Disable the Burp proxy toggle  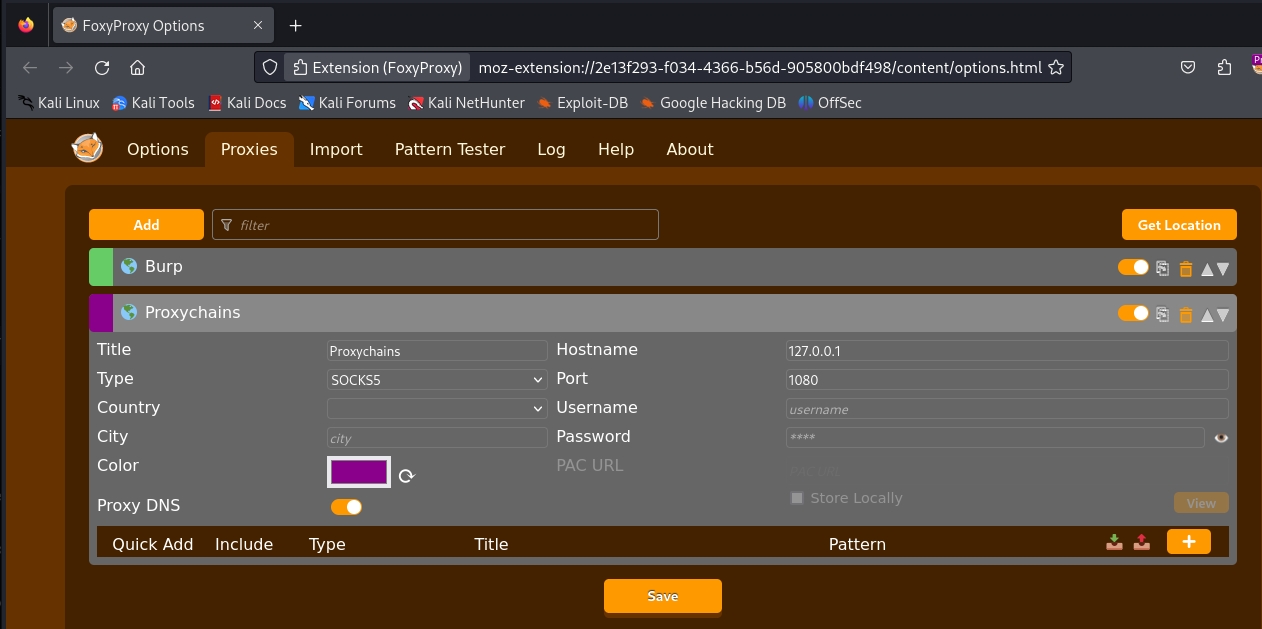[x=1133, y=267]
